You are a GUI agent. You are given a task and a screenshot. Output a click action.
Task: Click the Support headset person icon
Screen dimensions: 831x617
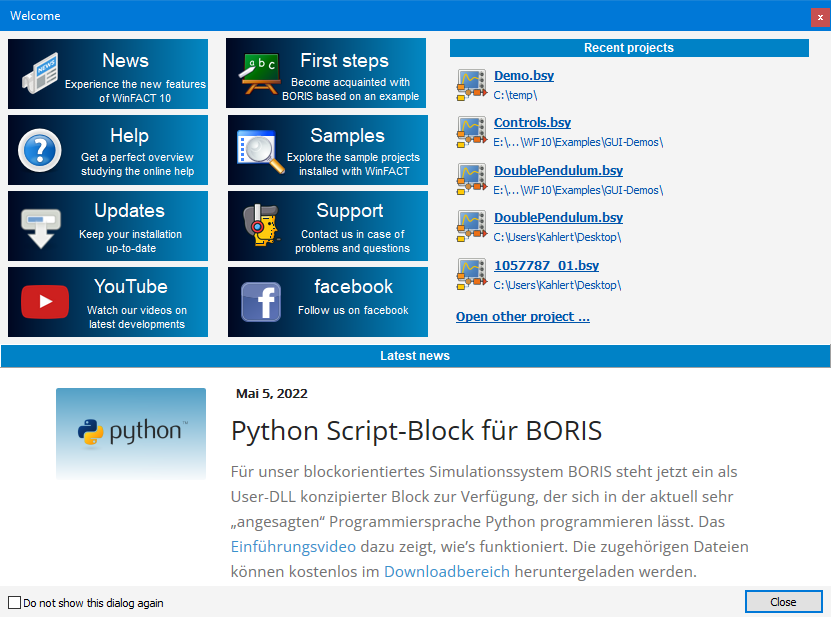tap(261, 225)
